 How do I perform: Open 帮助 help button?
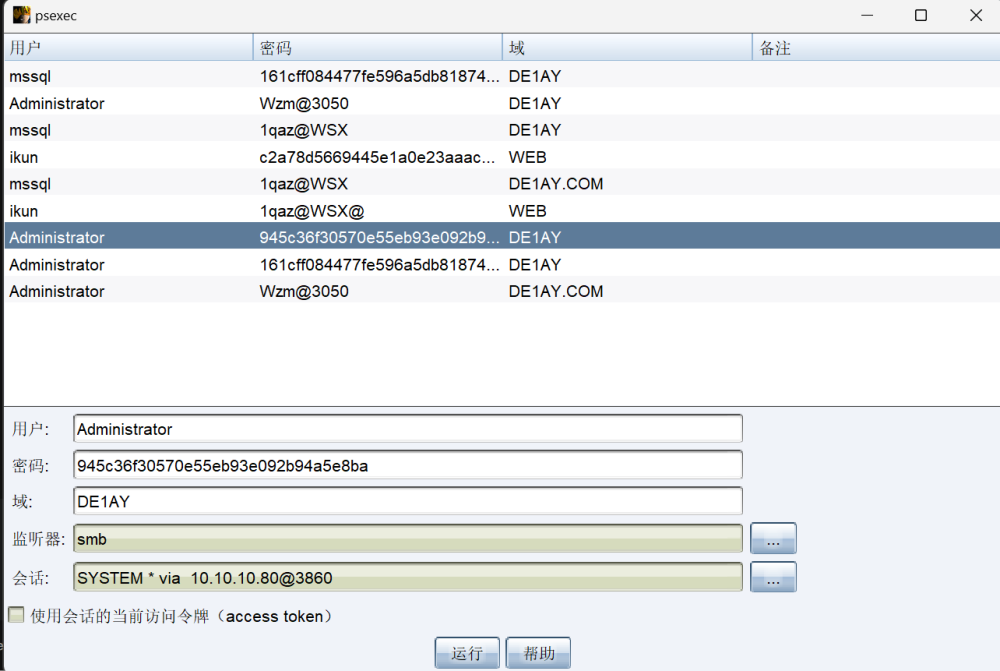tap(538, 653)
